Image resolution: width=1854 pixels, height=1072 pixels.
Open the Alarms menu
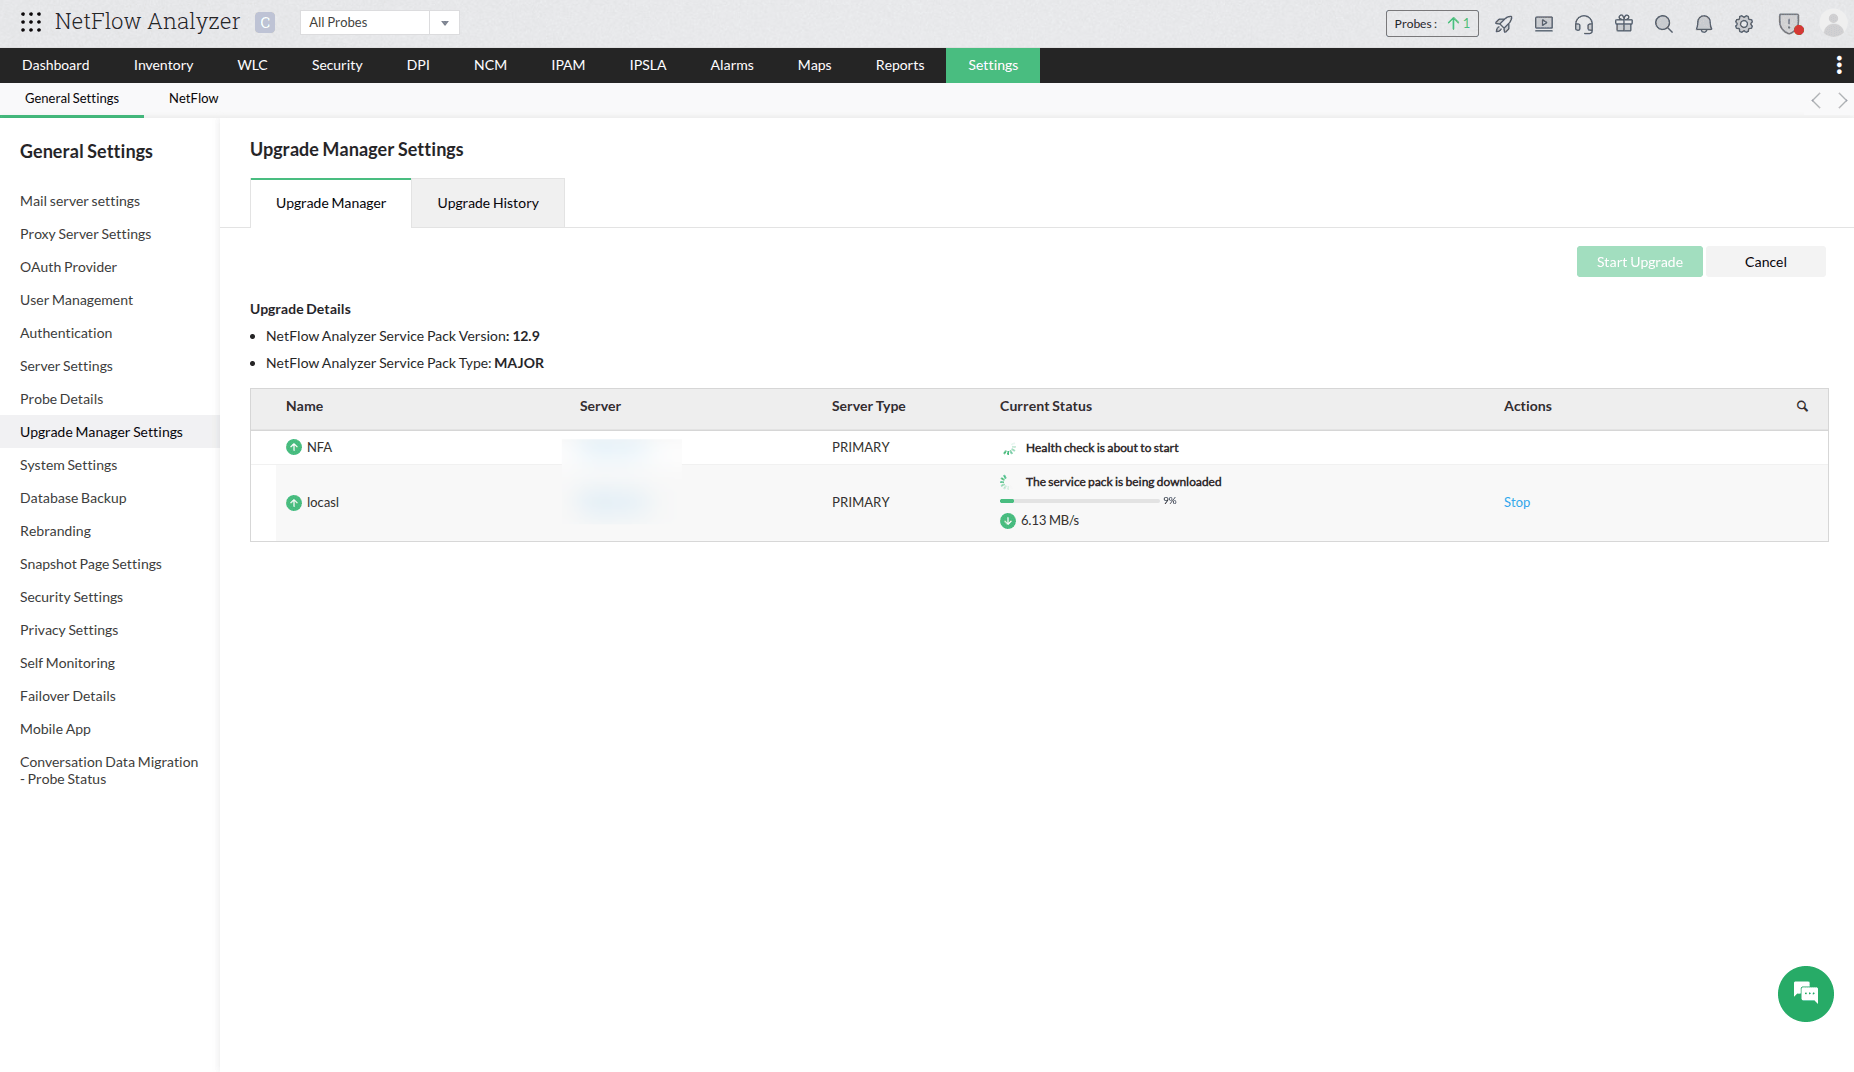click(x=732, y=65)
